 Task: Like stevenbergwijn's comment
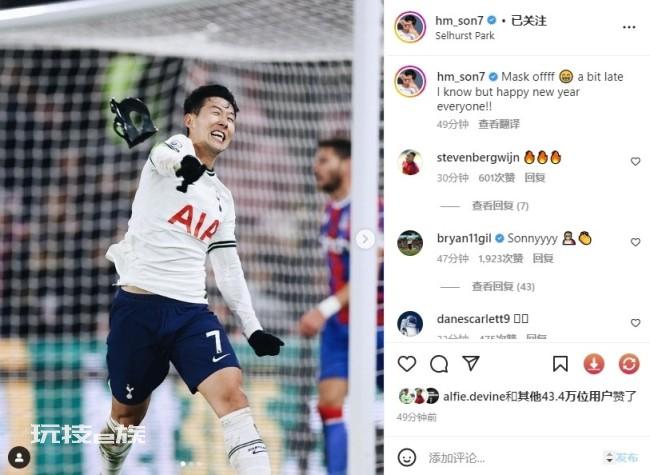635,161
